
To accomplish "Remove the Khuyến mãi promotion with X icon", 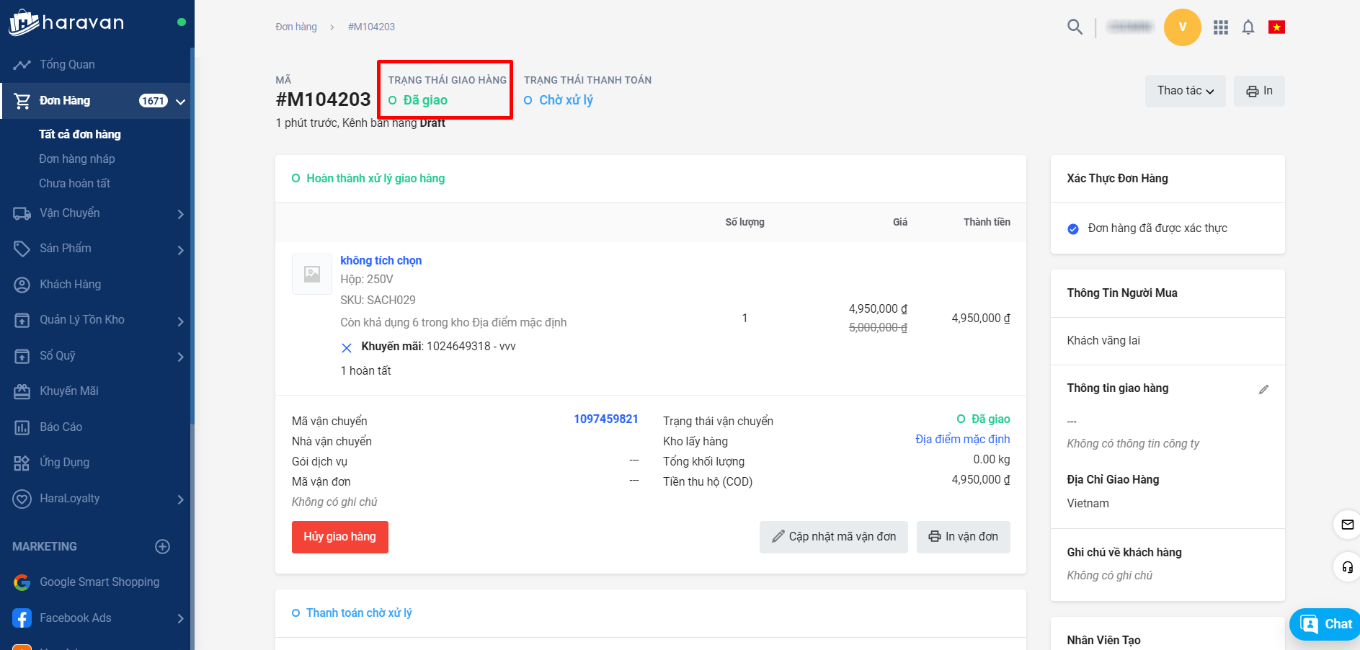I will (x=347, y=347).
